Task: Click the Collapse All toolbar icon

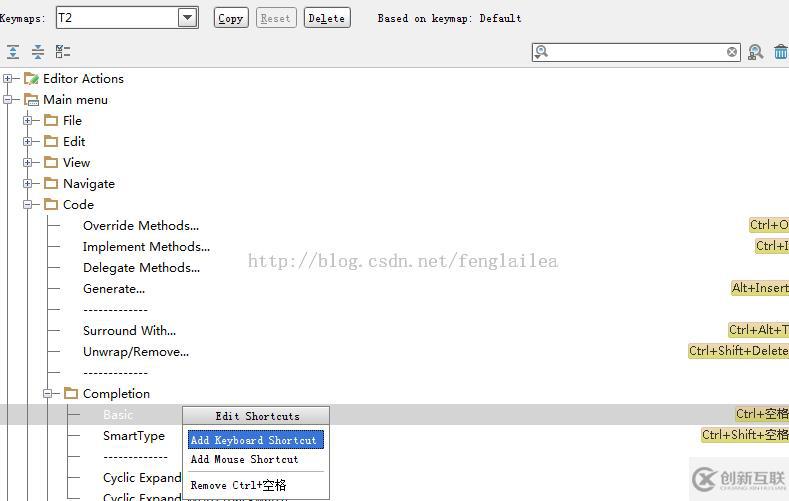Action: coord(38,51)
